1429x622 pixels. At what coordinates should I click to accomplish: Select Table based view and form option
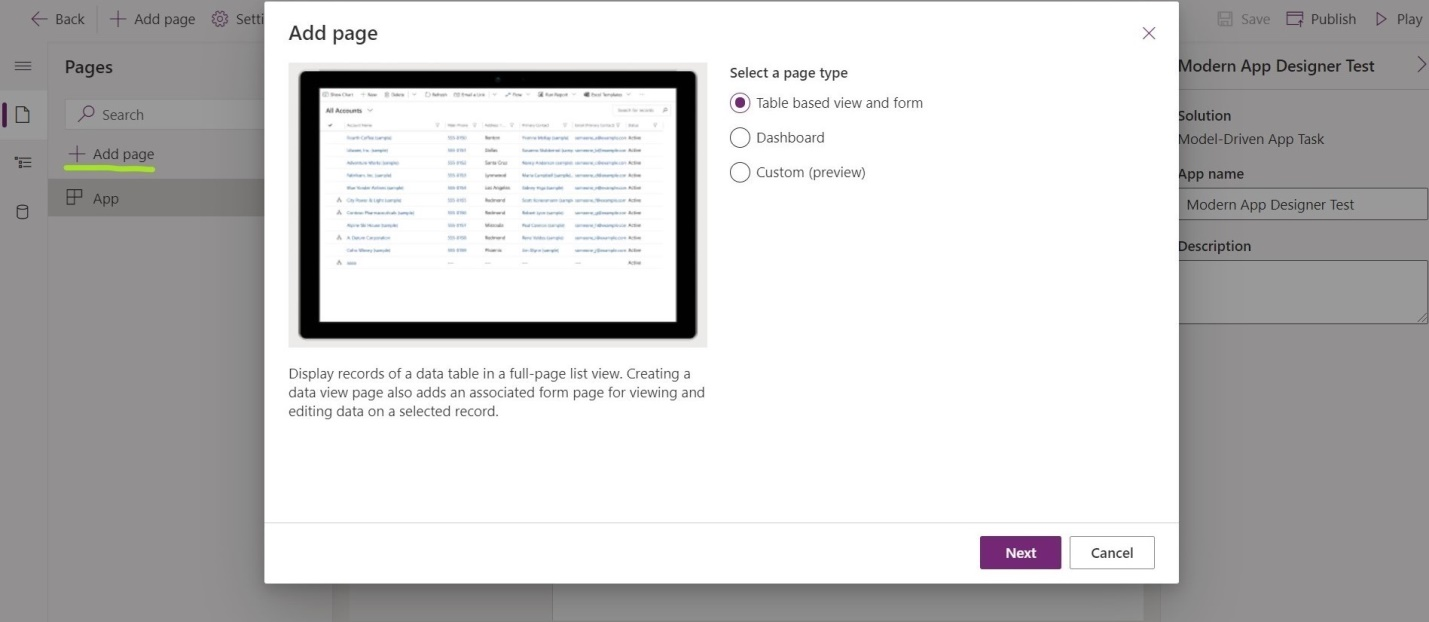(740, 103)
